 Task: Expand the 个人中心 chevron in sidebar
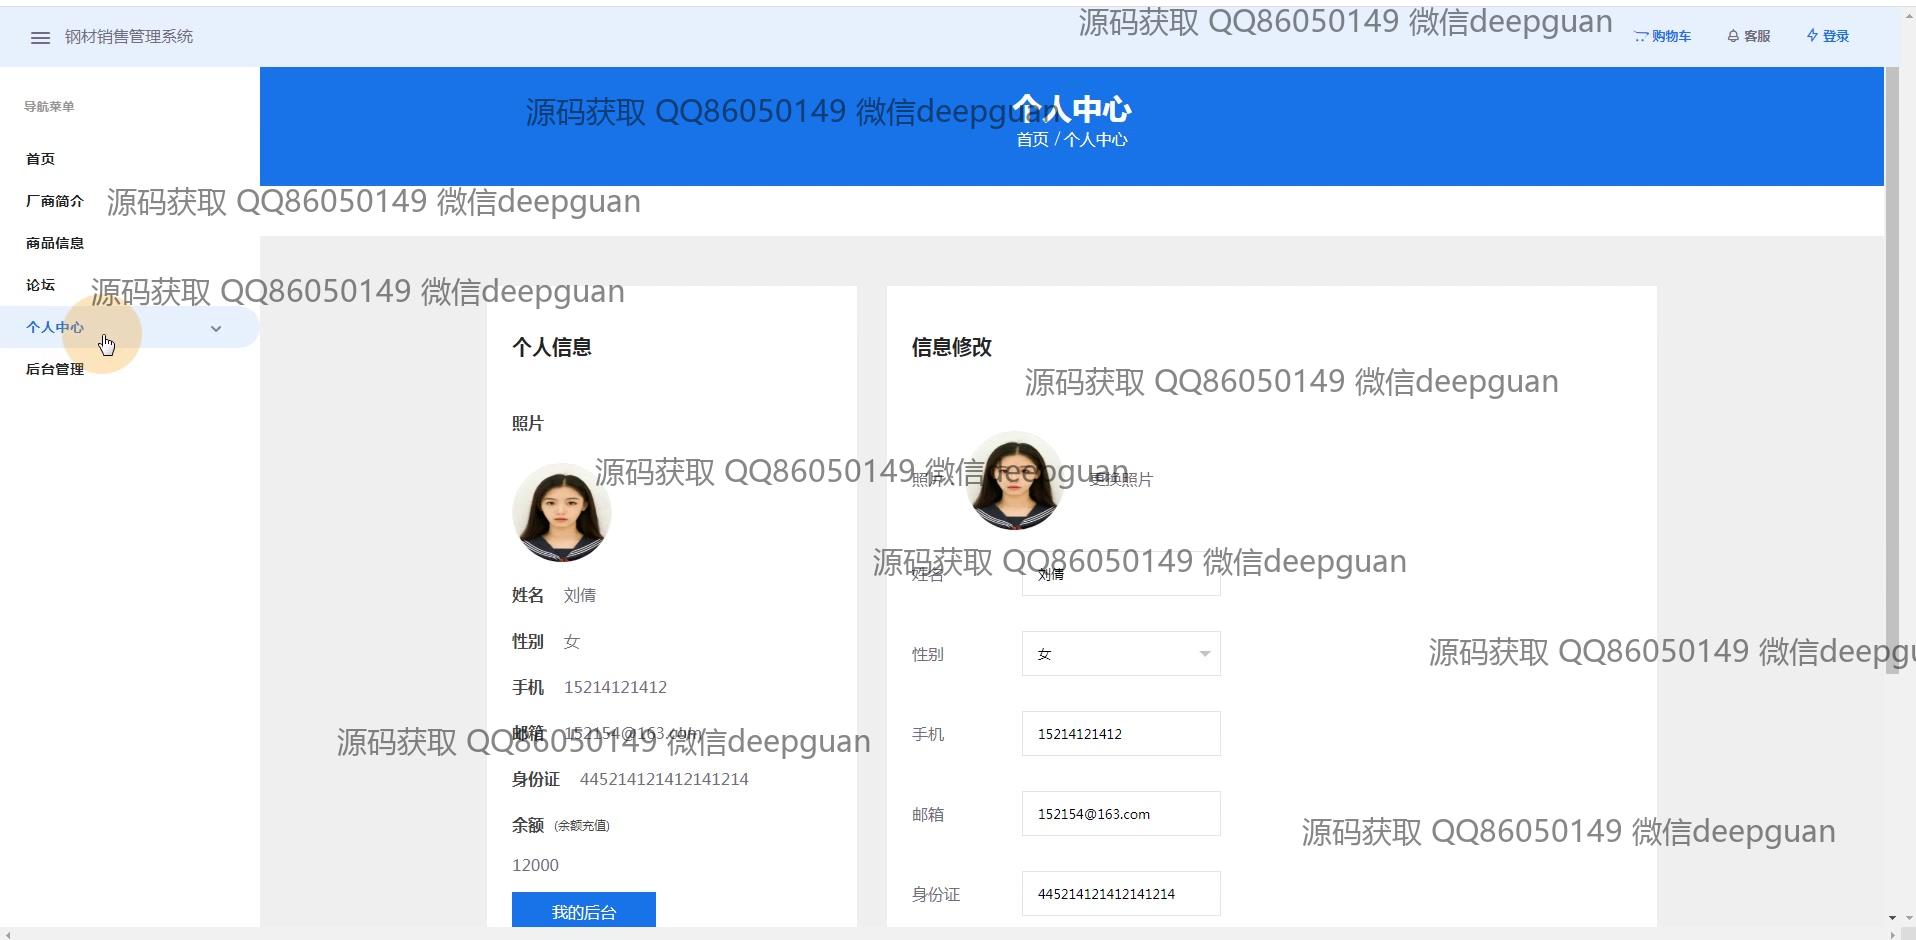[x=216, y=328]
